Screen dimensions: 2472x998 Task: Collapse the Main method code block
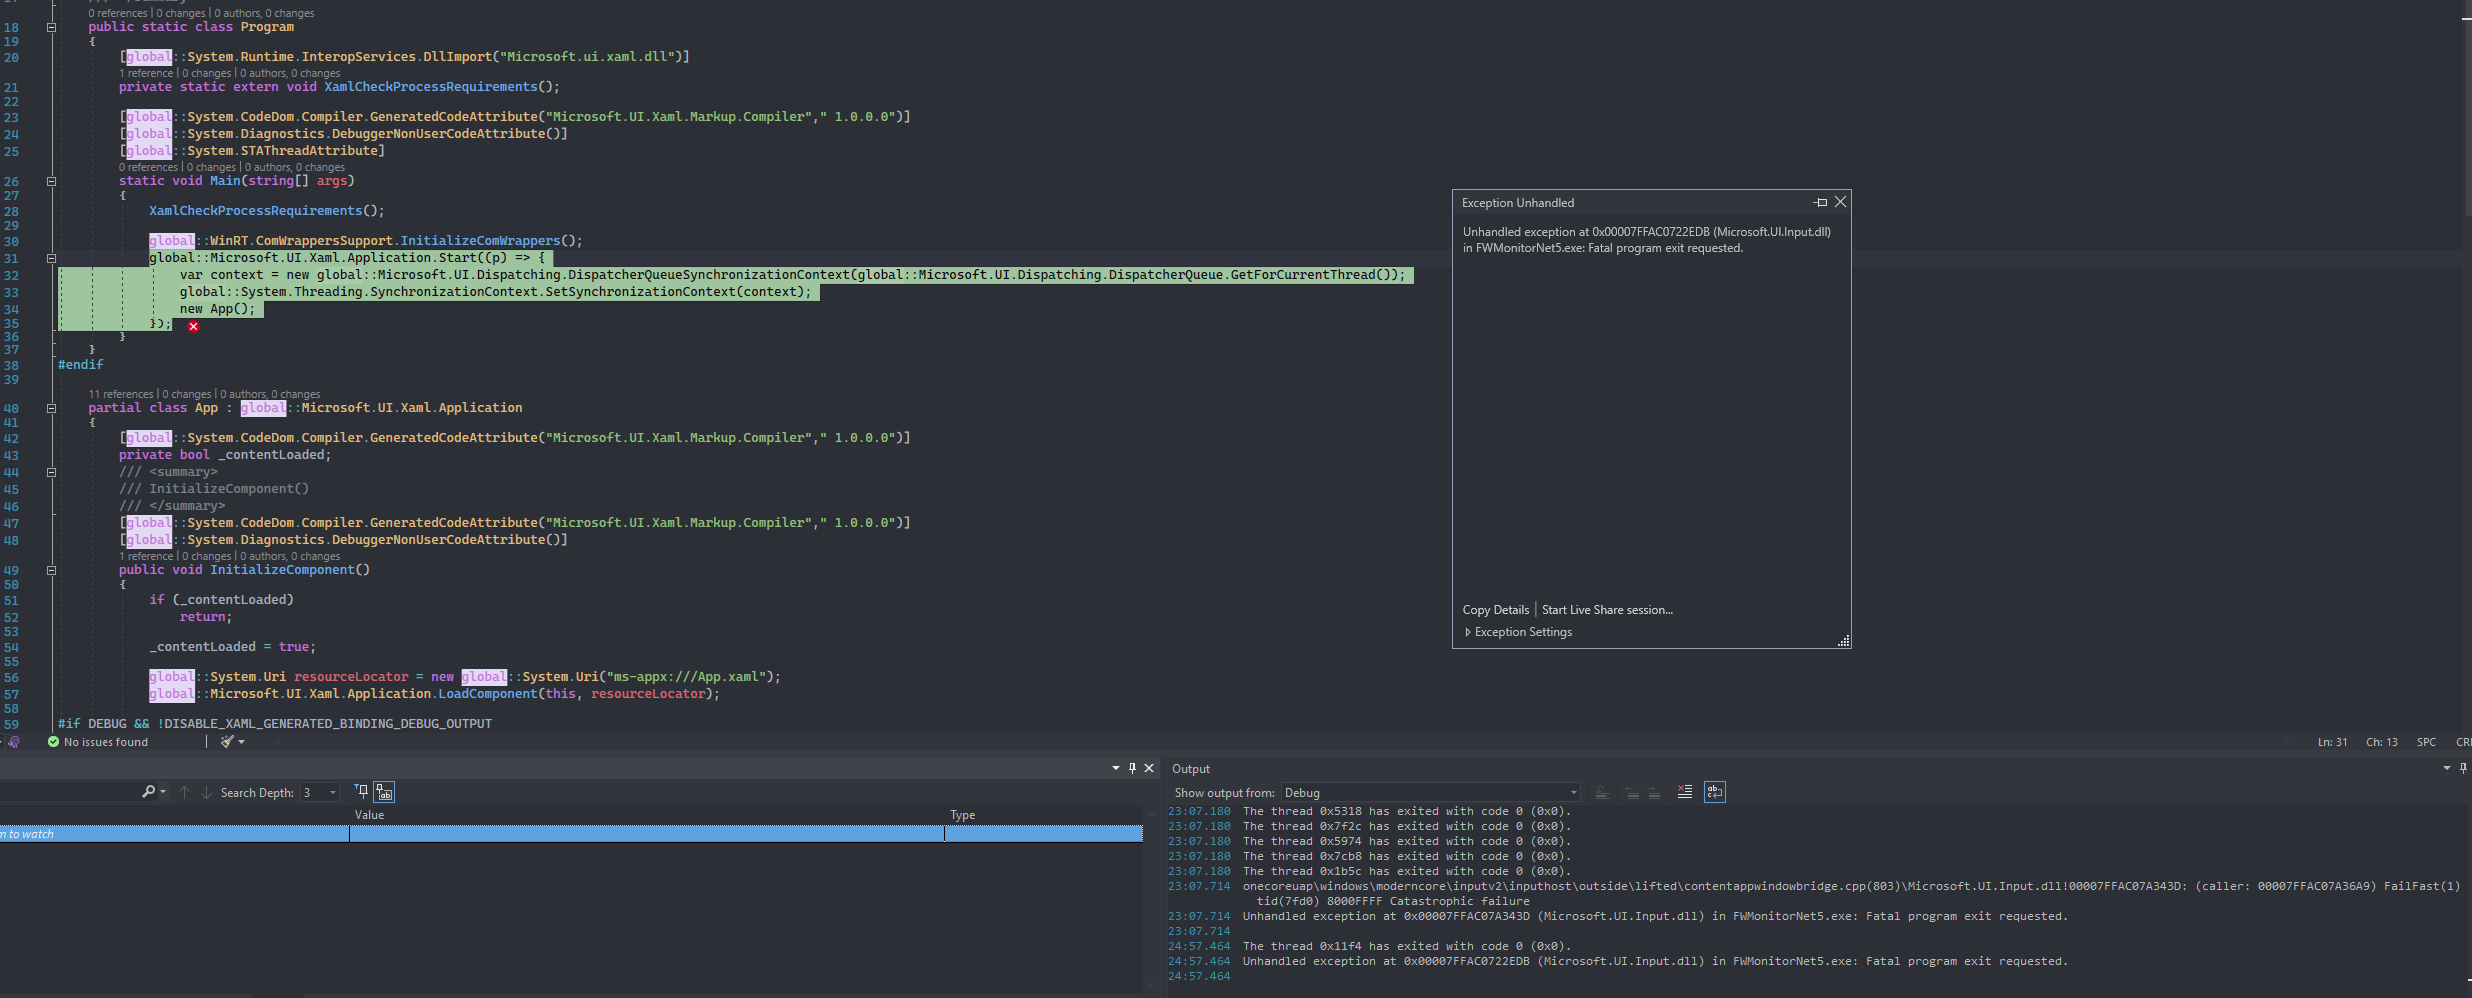[x=51, y=181]
